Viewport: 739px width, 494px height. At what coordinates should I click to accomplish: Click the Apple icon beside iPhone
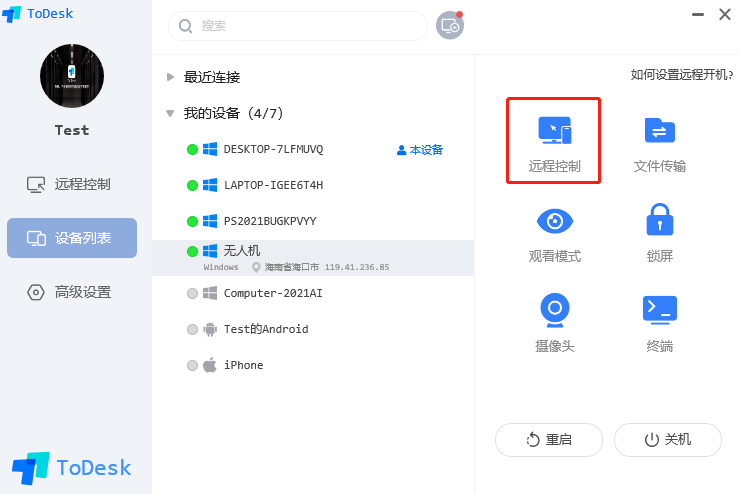210,365
